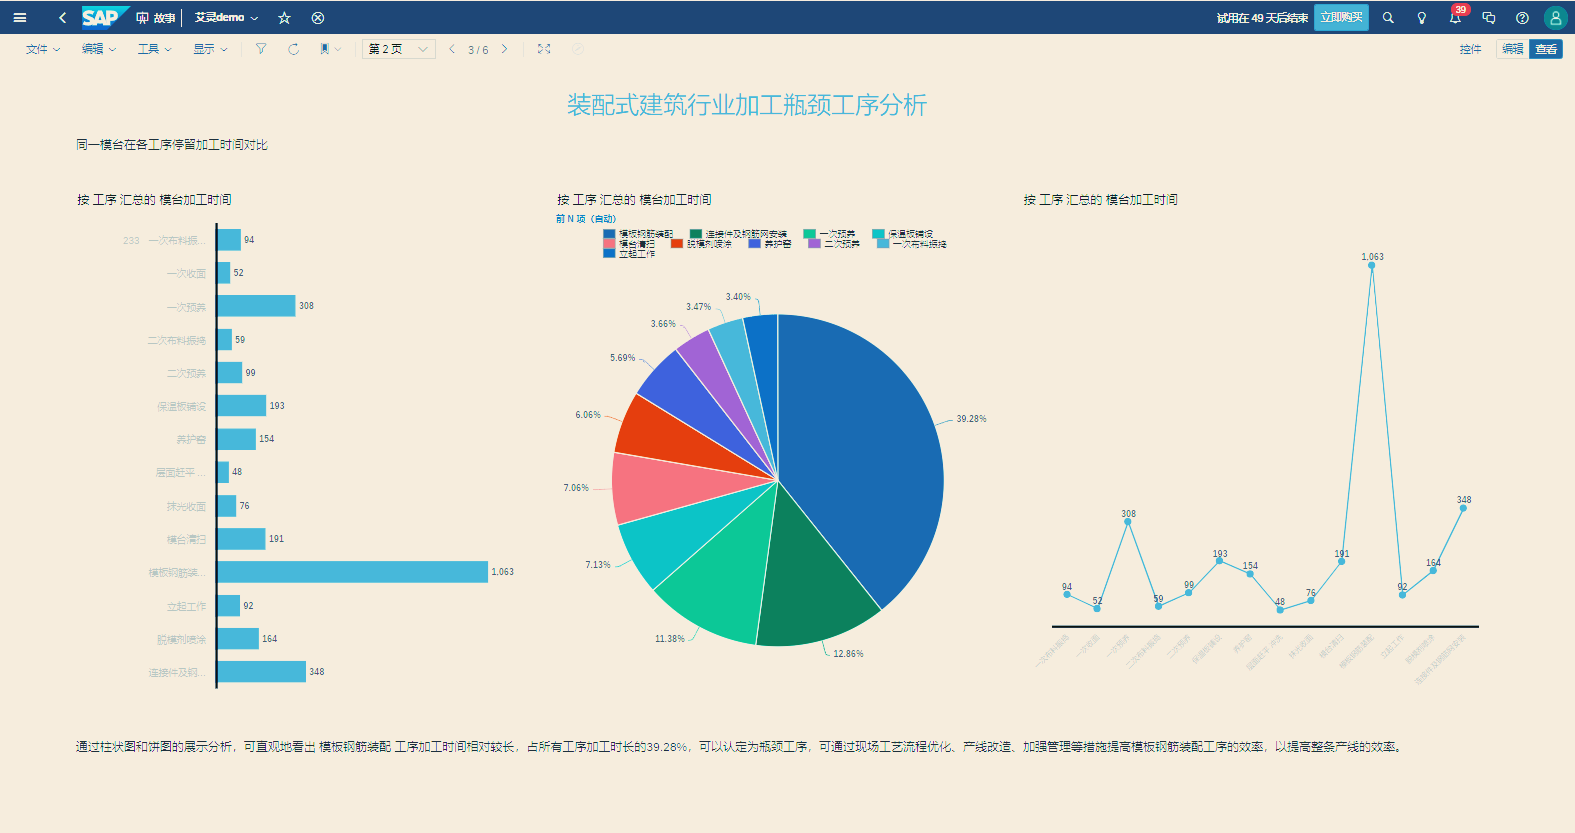Click the filter funnel icon in toolbar

click(x=261, y=49)
